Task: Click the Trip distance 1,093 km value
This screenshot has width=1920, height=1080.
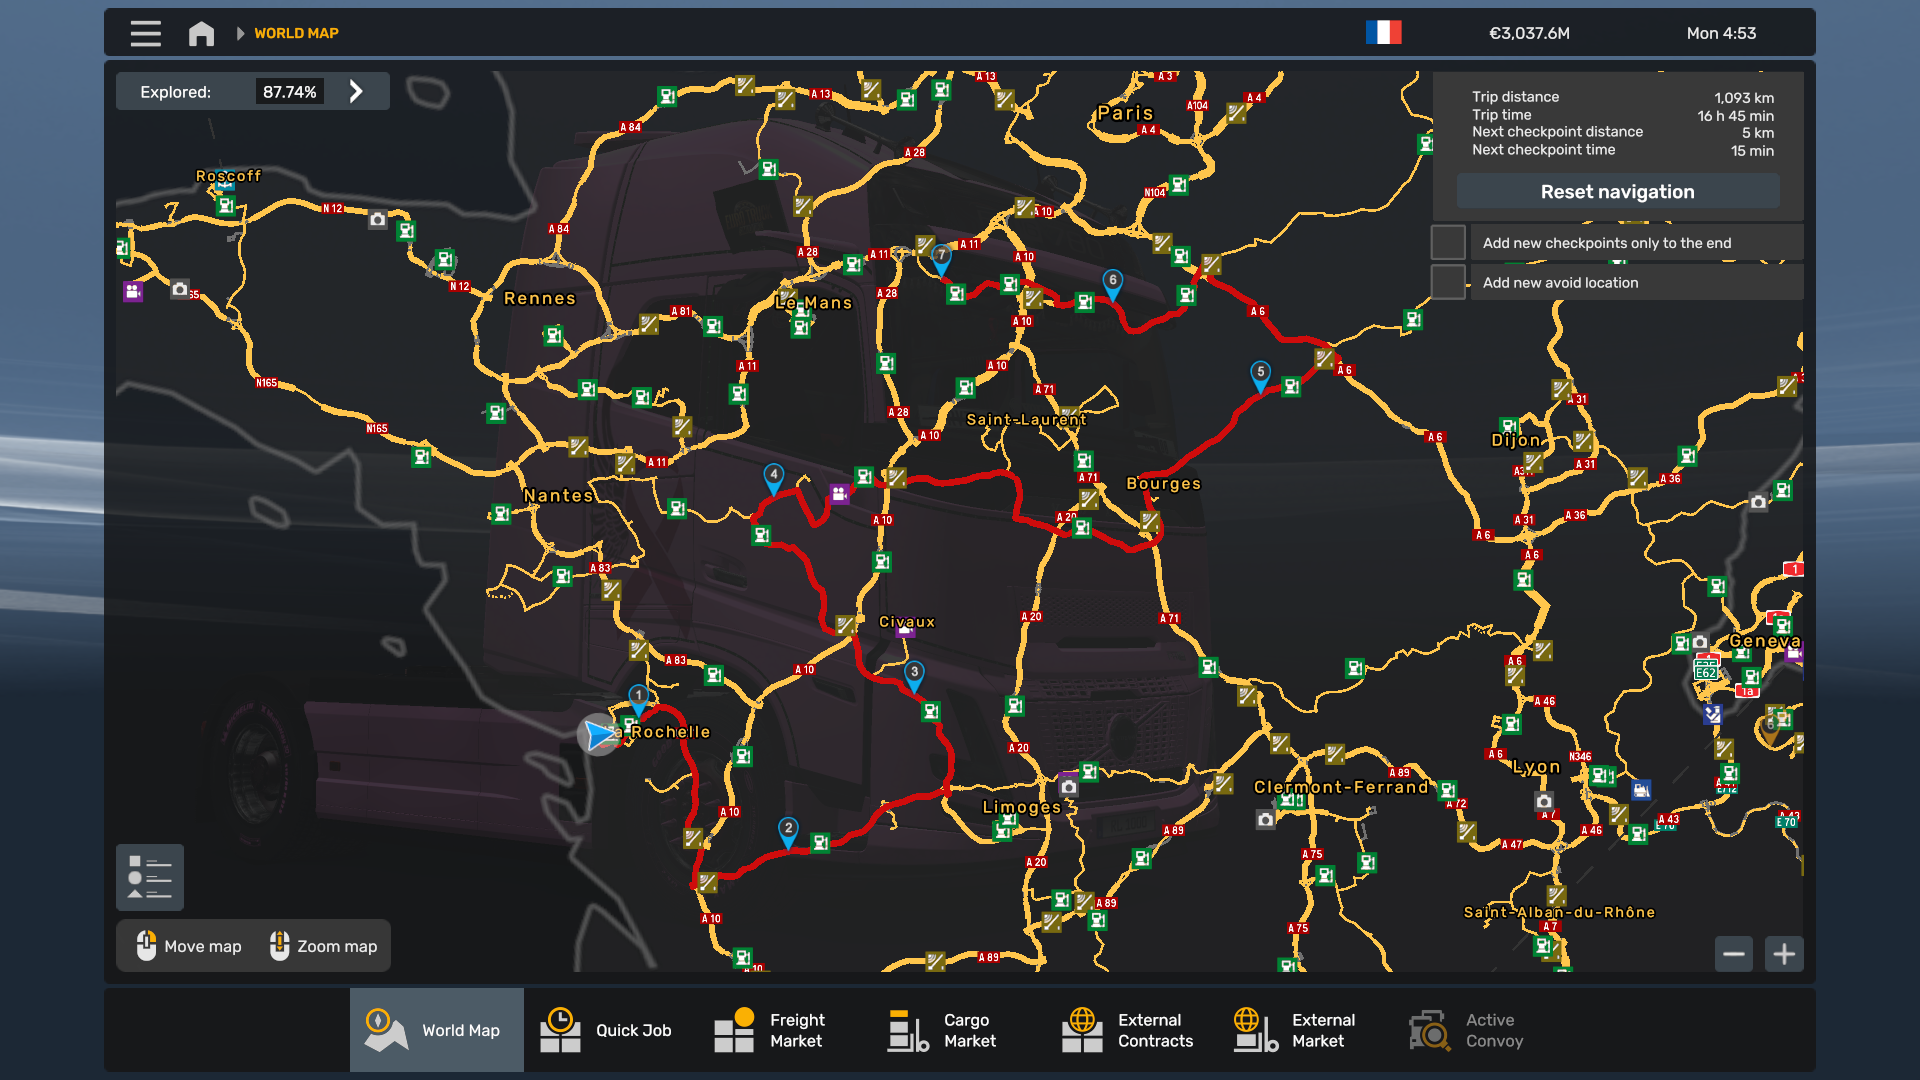Action: [1744, 98]
